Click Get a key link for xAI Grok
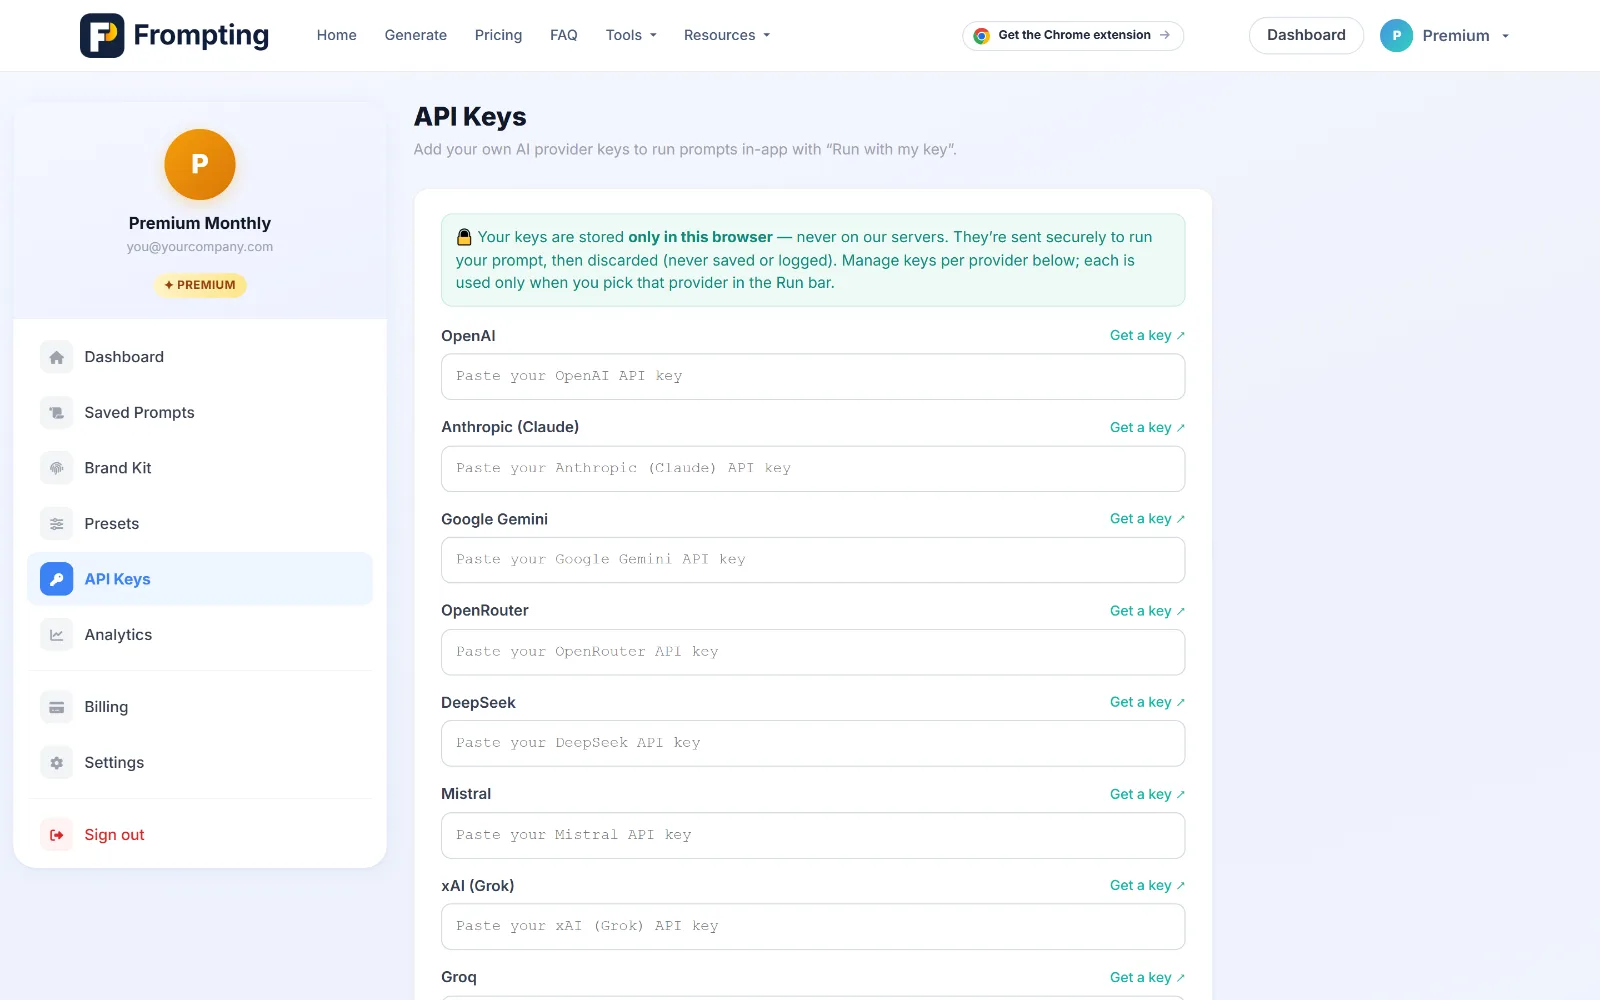This screenshot has height=1000, width=1600. click(x=1147, y=886)
